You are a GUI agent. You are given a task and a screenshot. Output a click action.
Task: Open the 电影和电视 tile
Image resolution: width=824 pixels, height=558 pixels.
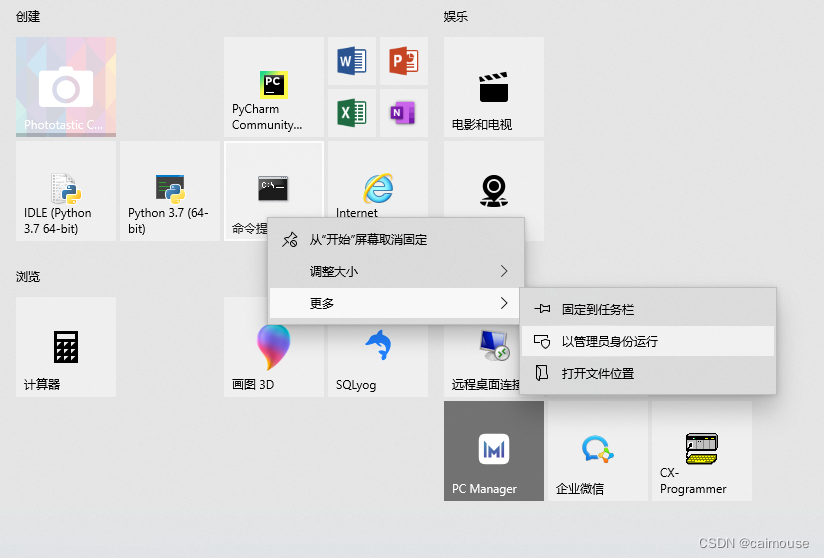(493, 87)
